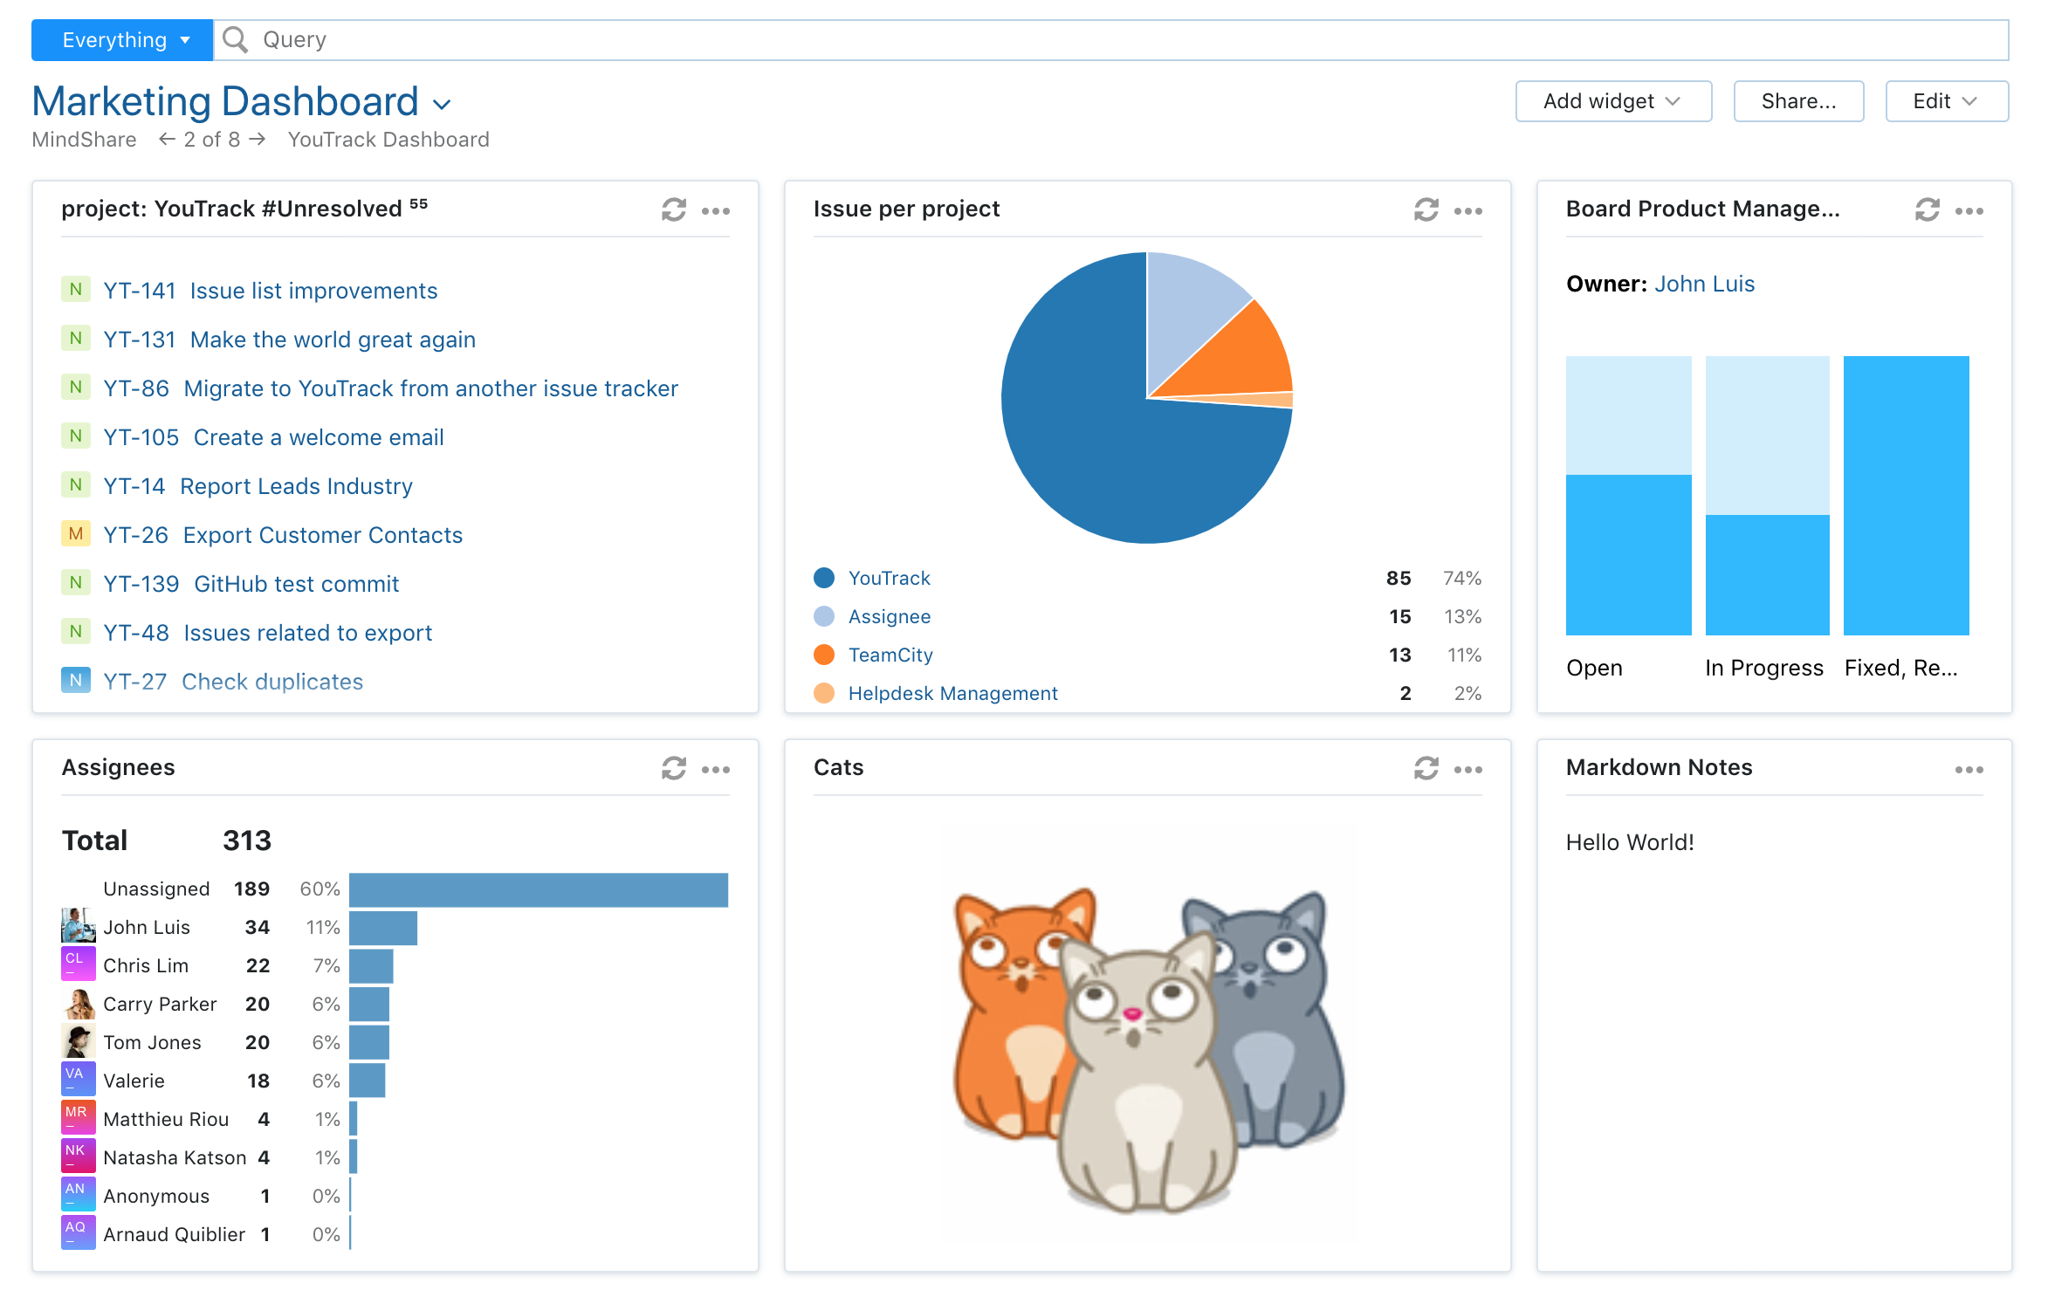The height and width of the screenshot is (1297, 2048).
Task: Click the In Progress column bar
Action: click(1767, 496)
